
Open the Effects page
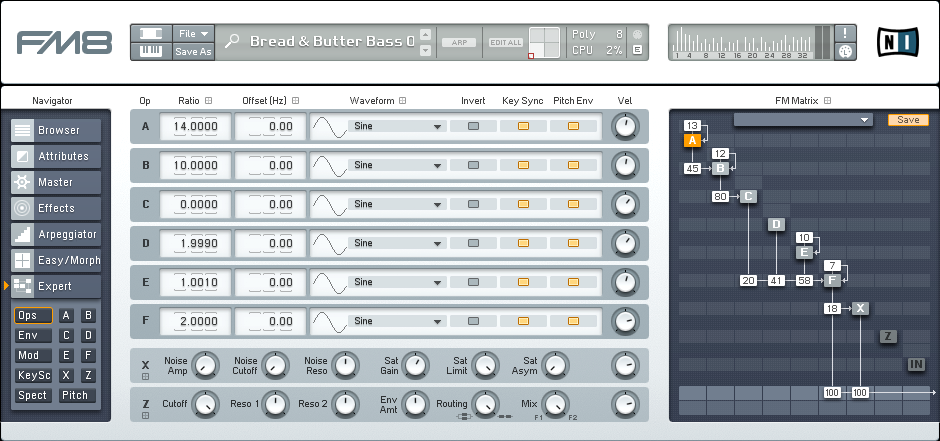56,208
